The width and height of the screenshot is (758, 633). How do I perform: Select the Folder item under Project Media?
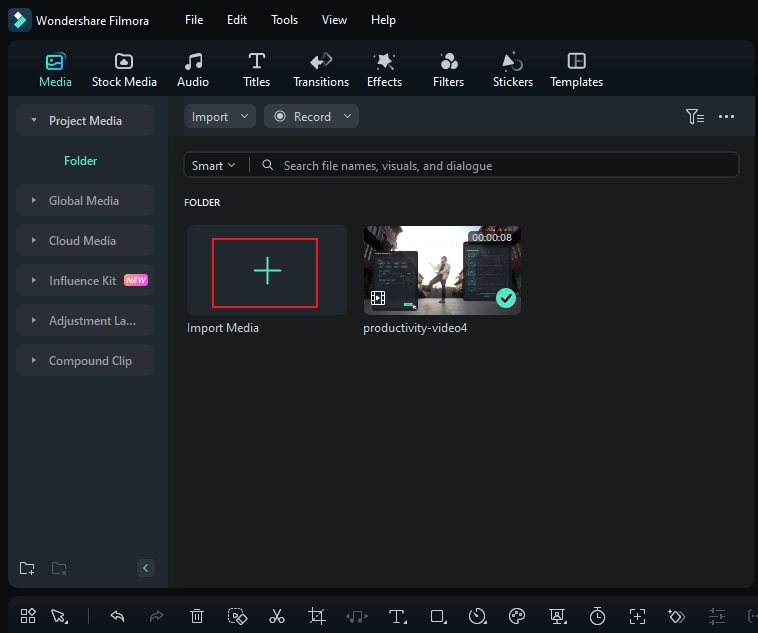tap(80, 161)
